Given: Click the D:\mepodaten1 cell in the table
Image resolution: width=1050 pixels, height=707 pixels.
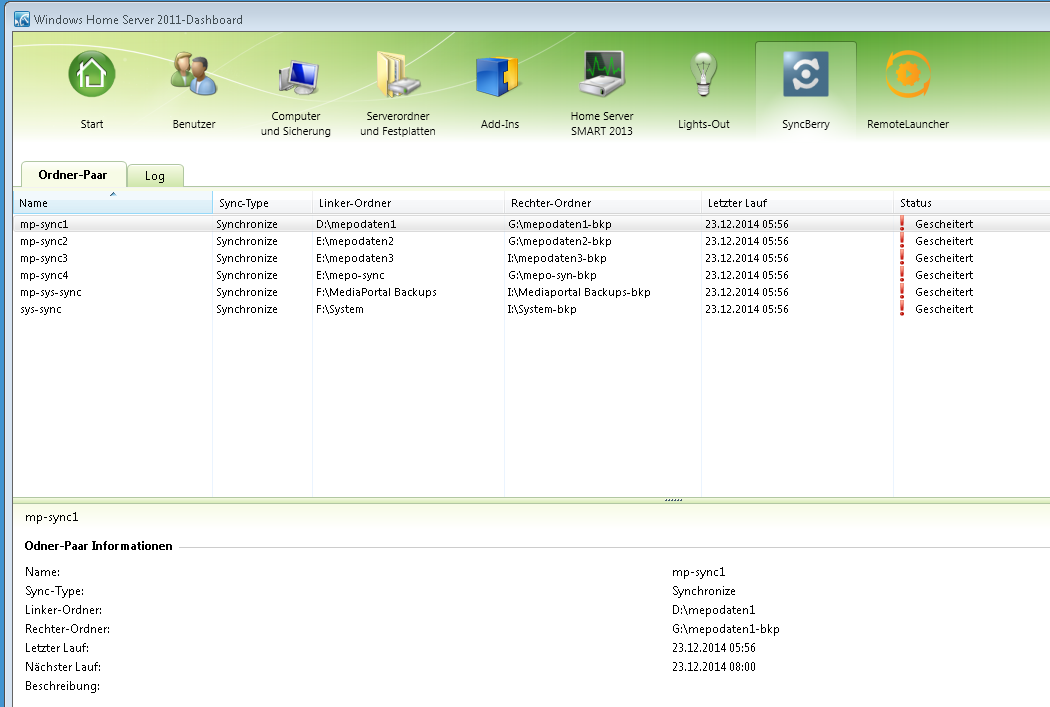Looking at the screenshot, I should click(x=356, y=224).
